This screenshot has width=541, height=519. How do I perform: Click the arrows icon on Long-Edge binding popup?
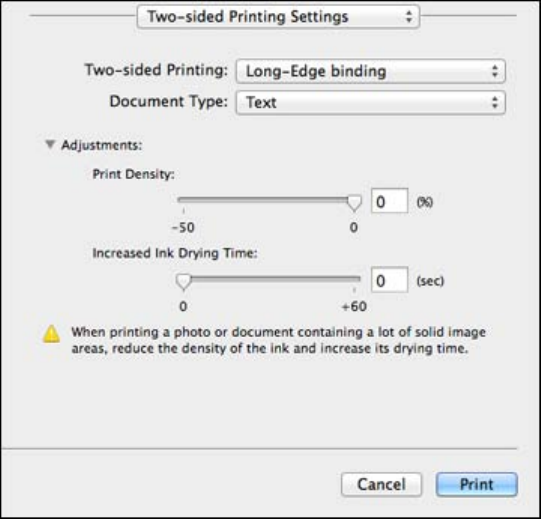(495, 71)
